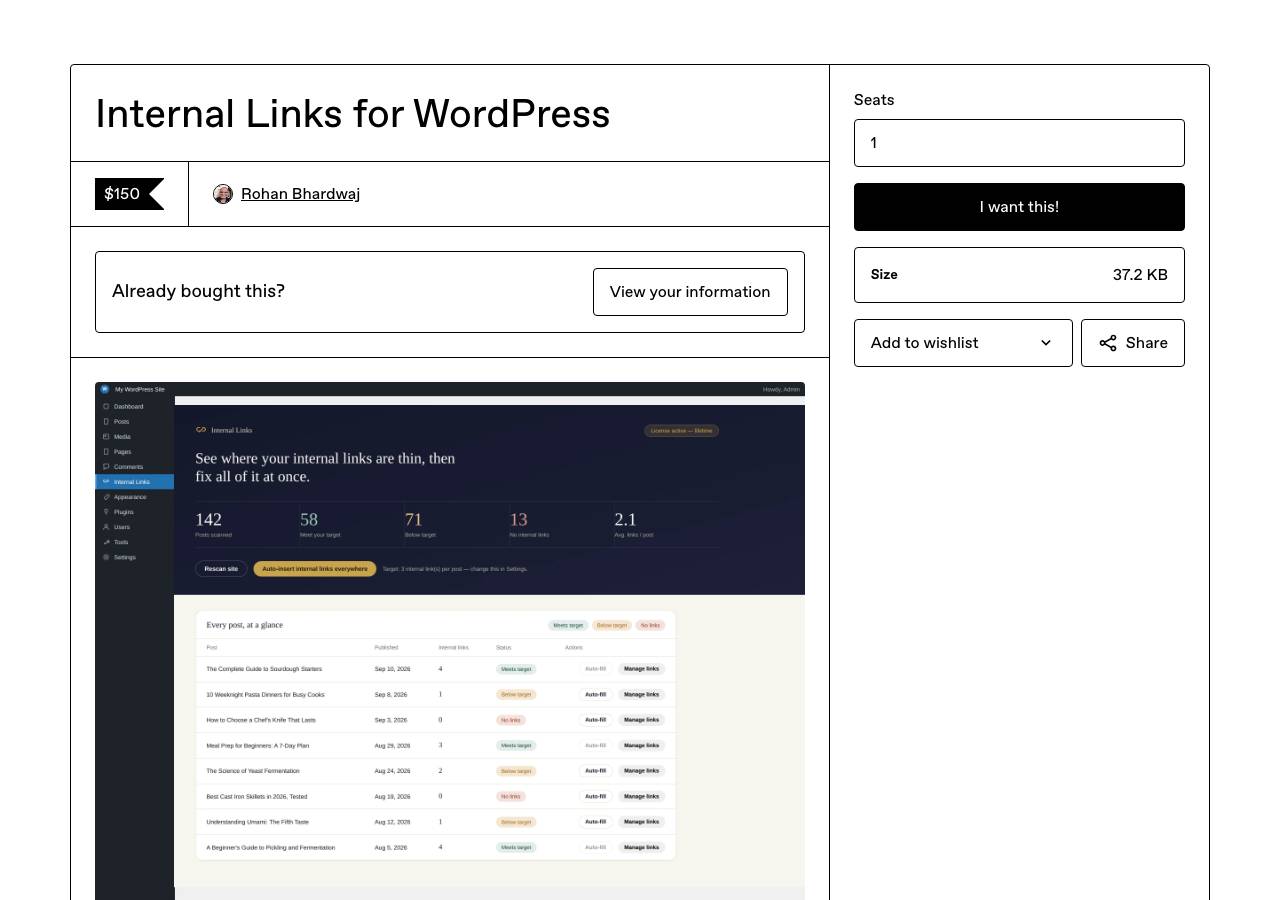
Task: Click the Seats label
Action: (x=874, y=100)
